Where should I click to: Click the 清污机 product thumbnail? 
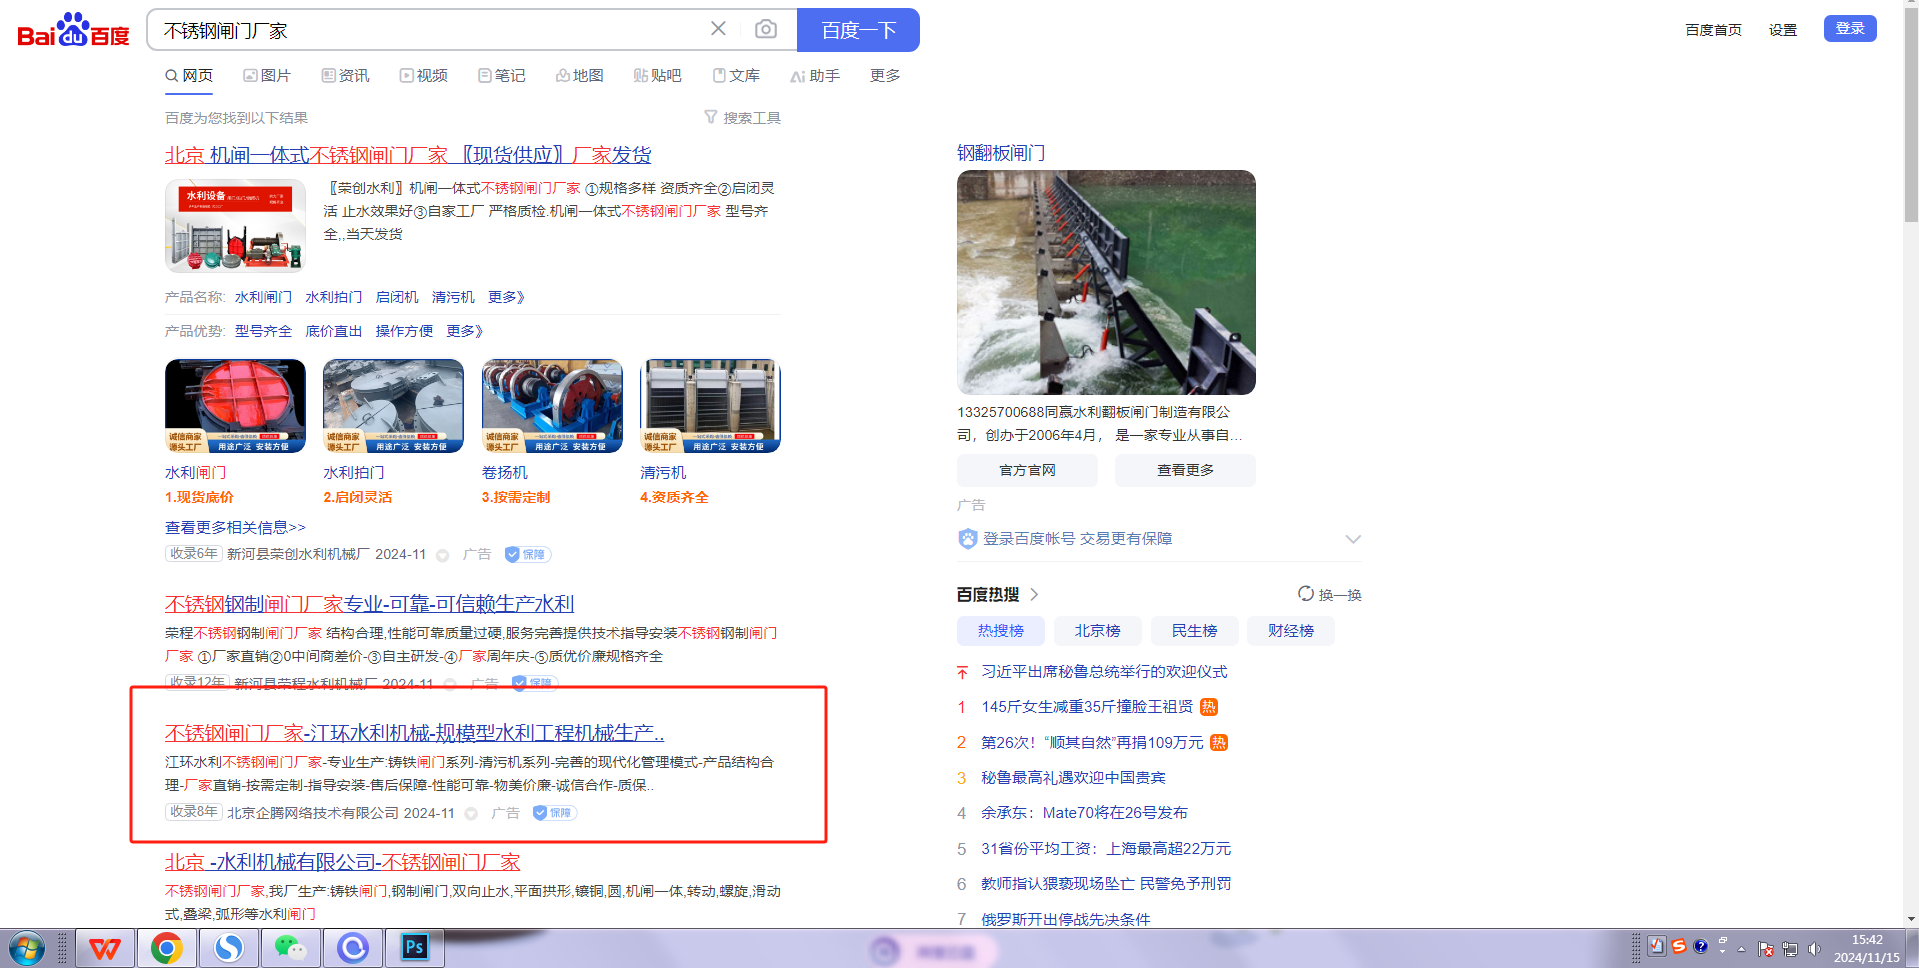[x=710, y=406]
